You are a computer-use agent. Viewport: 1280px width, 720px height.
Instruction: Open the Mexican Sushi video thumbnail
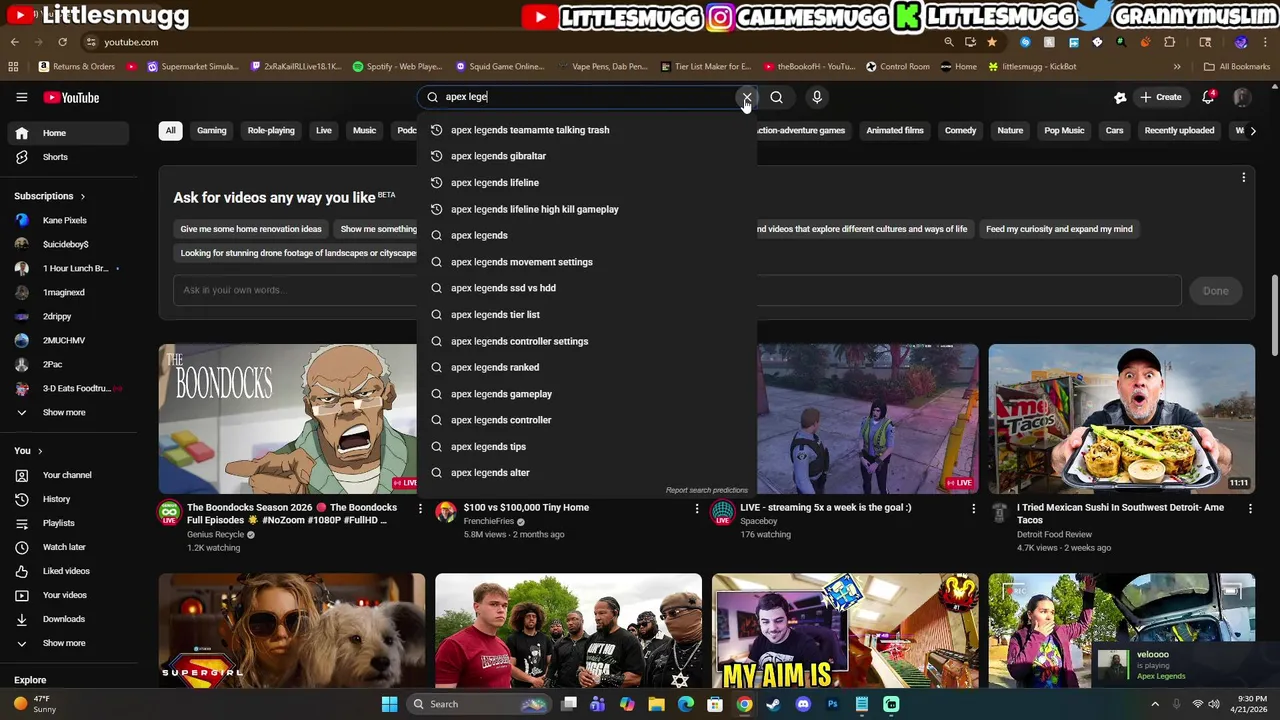(x=1121, y=419)
